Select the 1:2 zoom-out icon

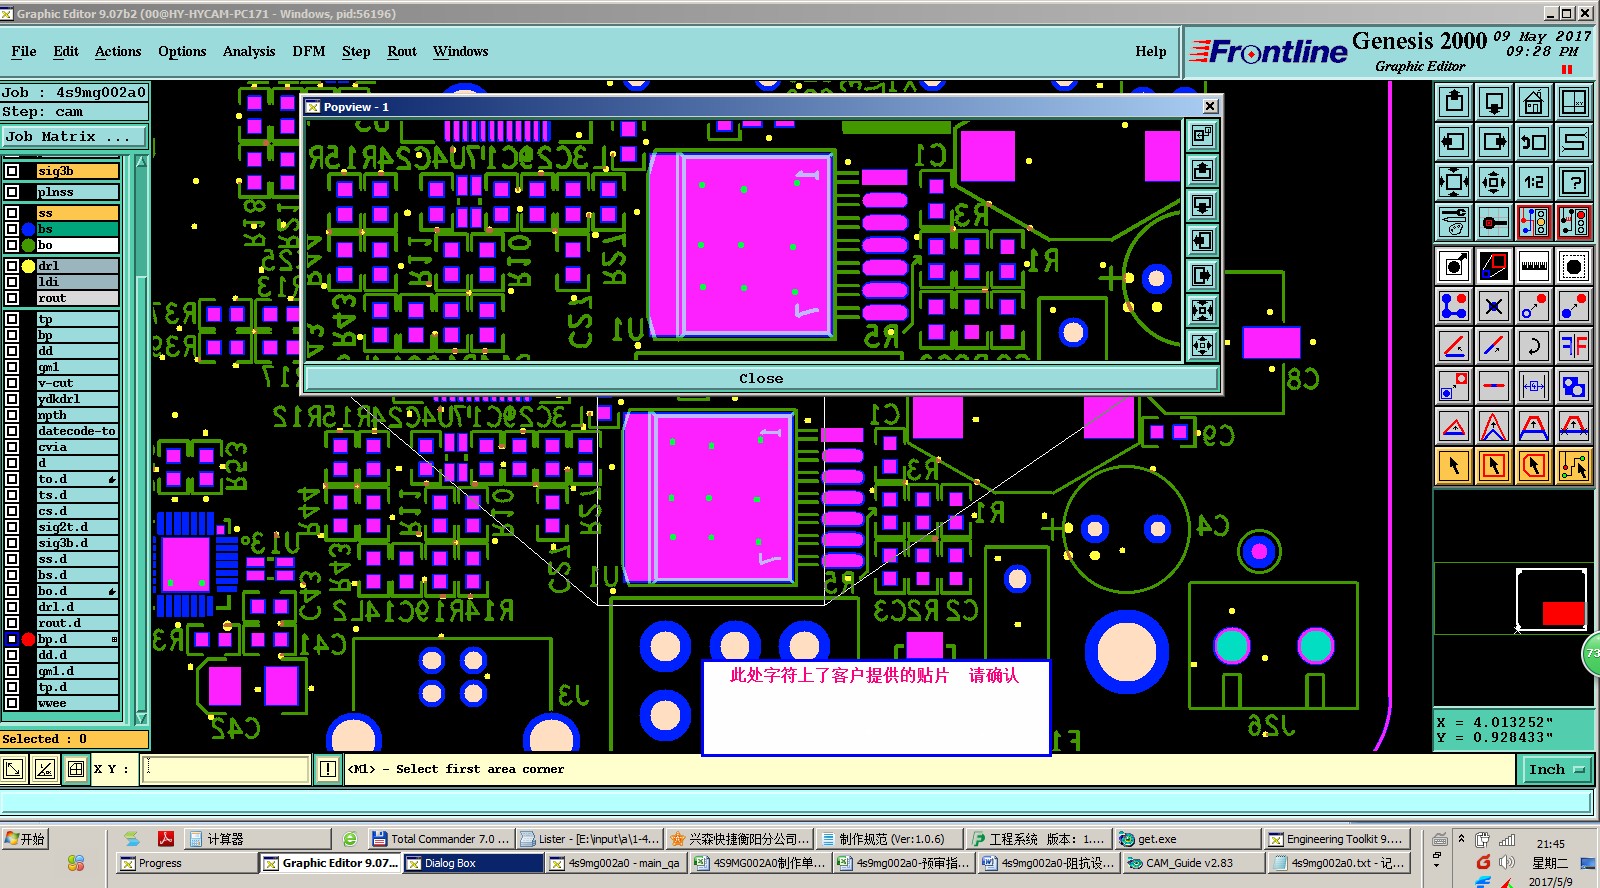coord(1533,182)
